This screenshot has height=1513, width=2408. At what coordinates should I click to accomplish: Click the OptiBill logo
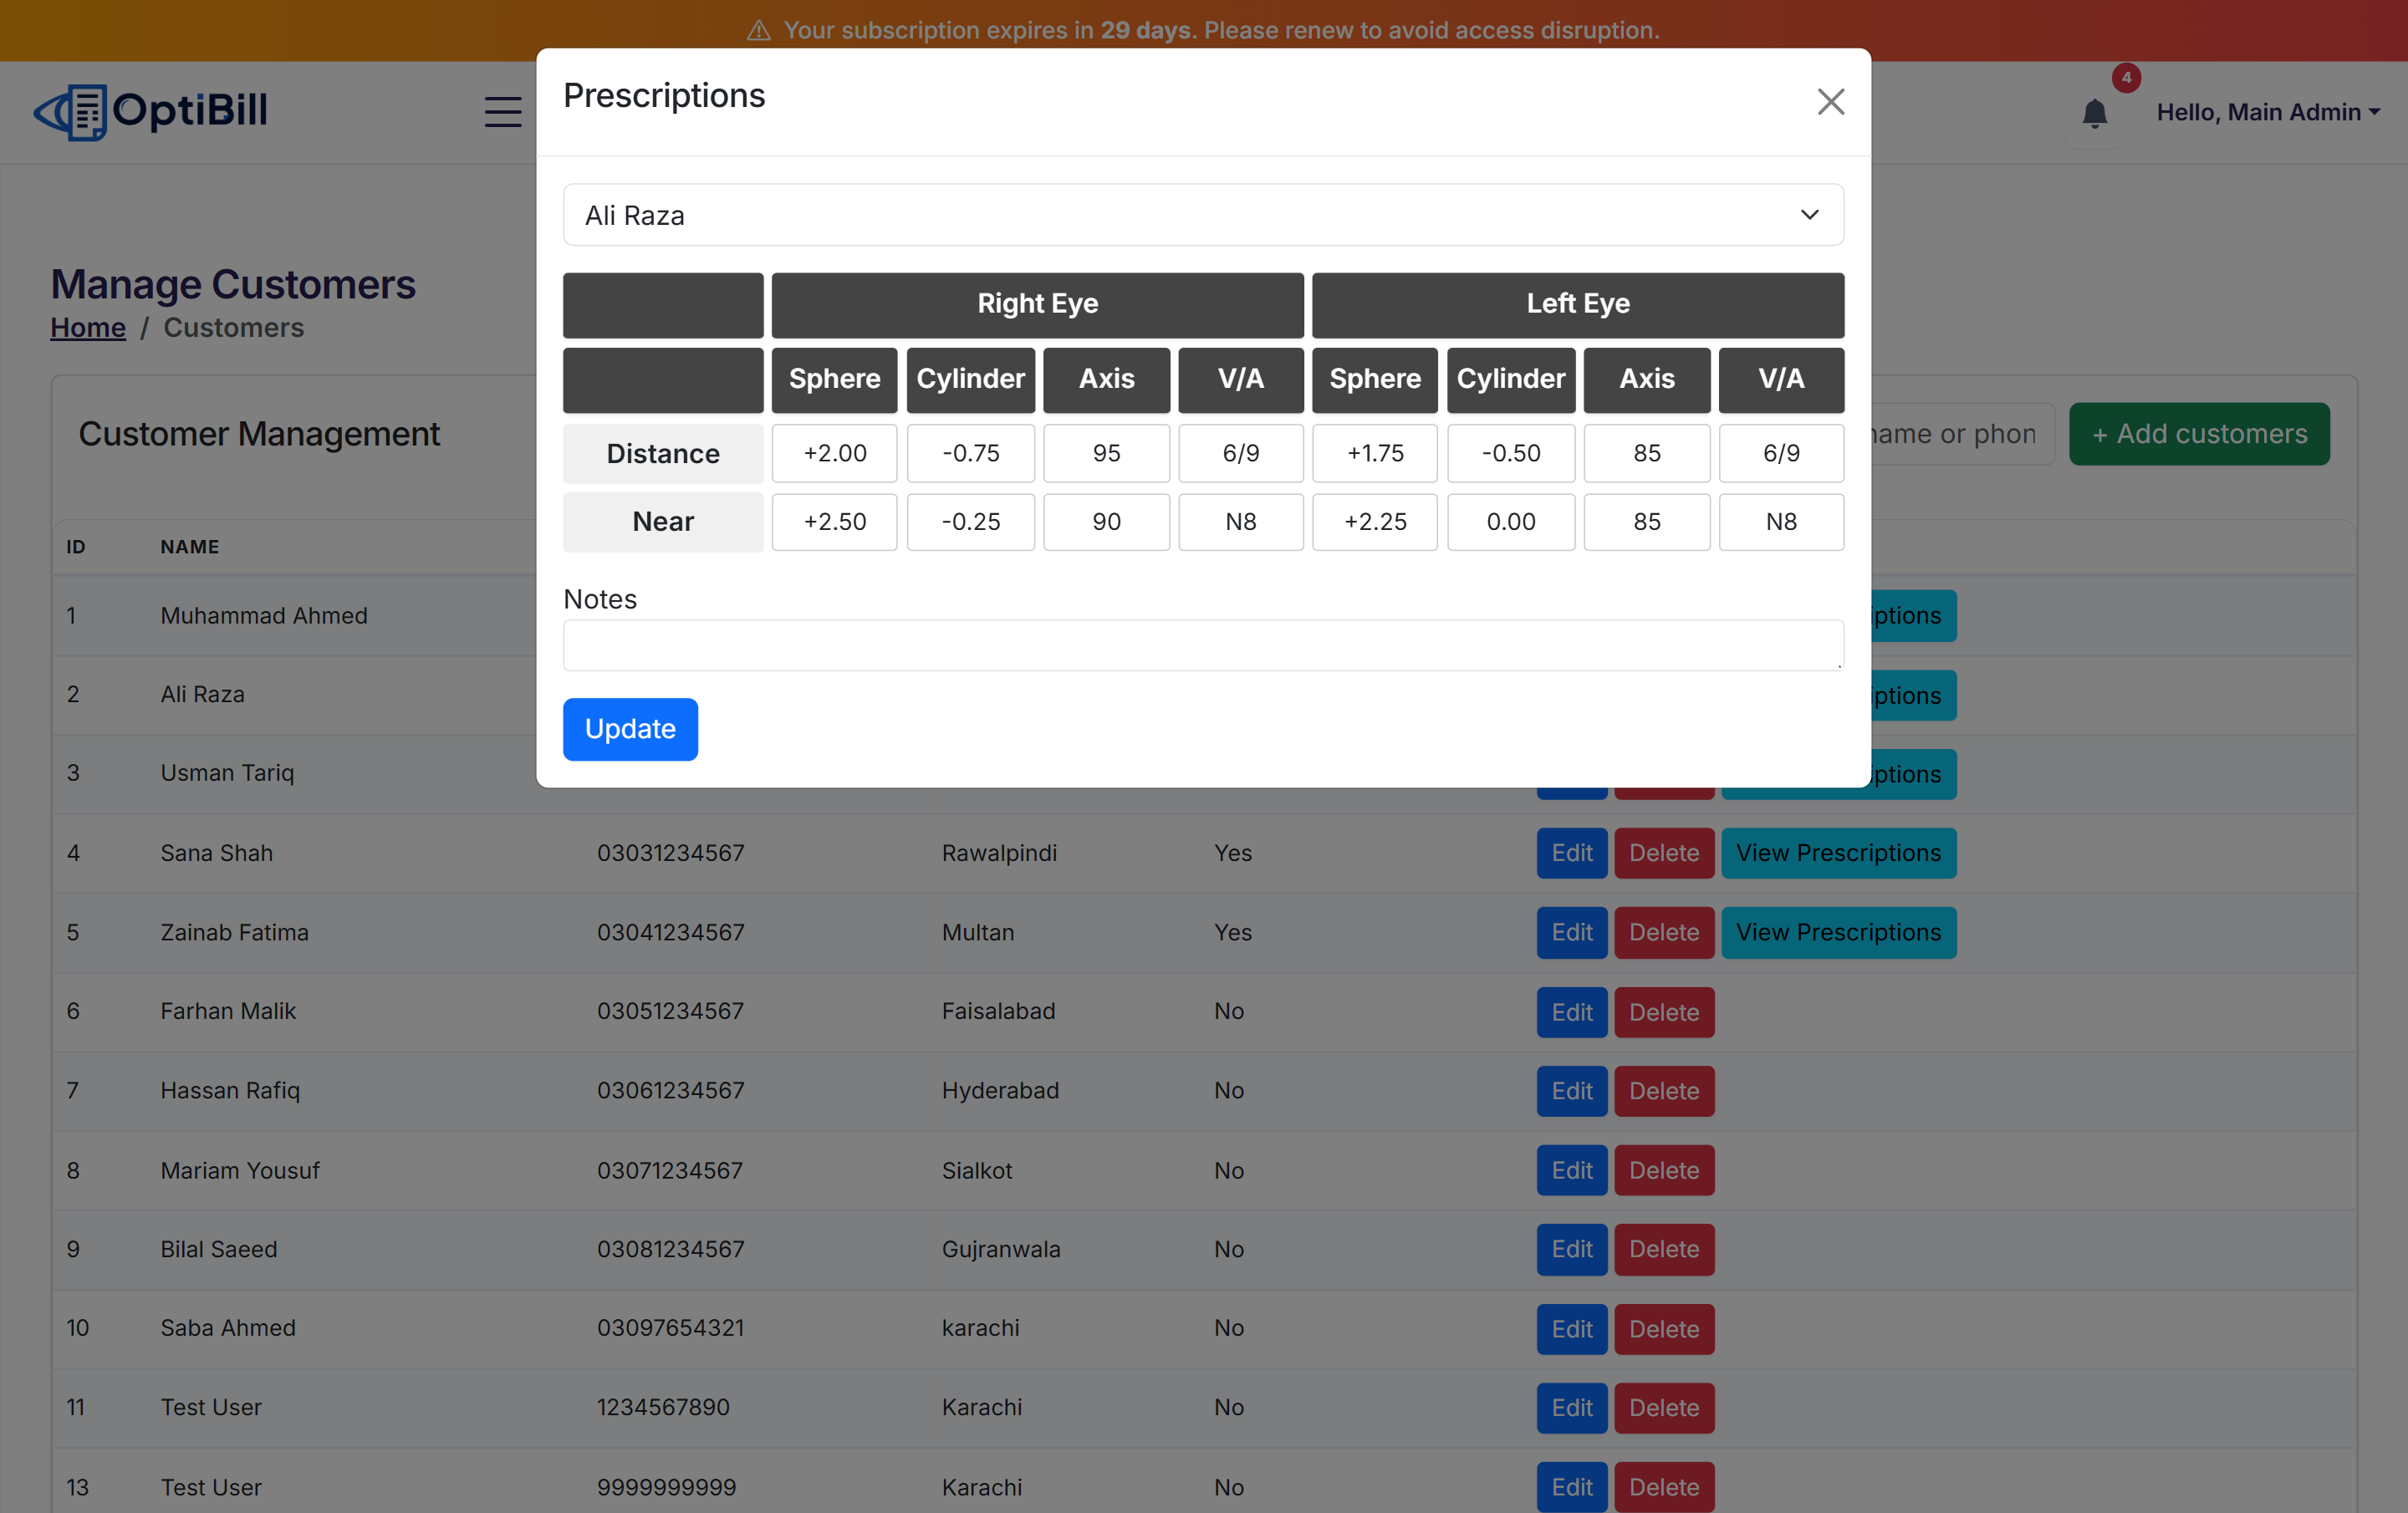point(150,111)
